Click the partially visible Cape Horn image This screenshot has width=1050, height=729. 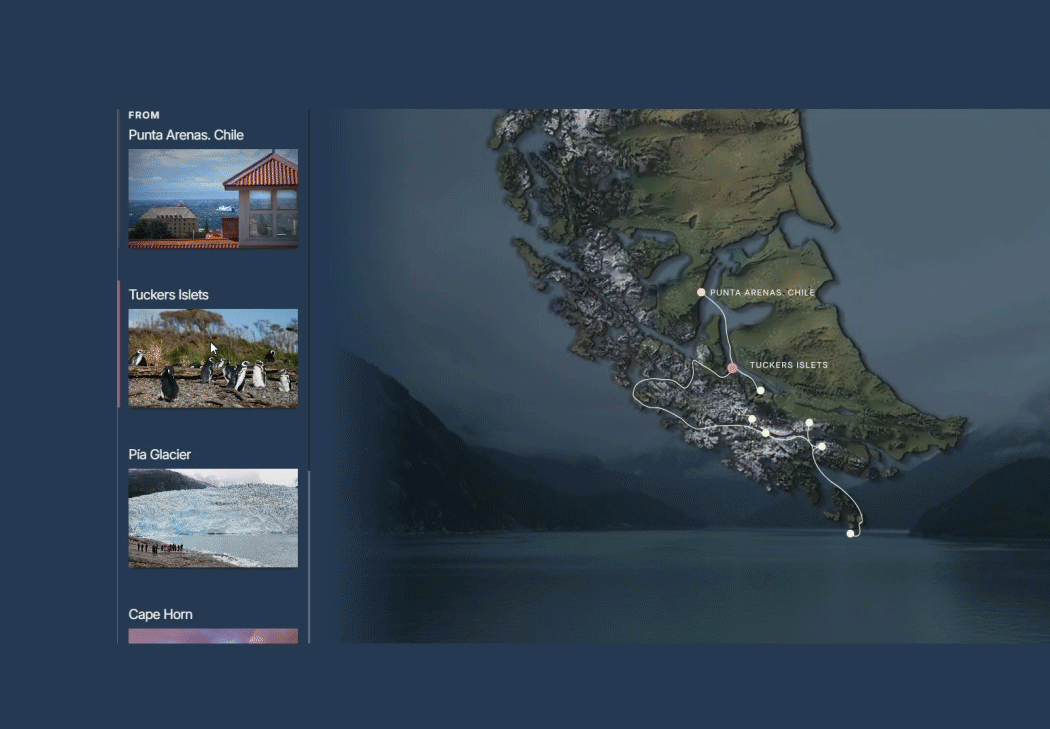(x=213, y=636)
